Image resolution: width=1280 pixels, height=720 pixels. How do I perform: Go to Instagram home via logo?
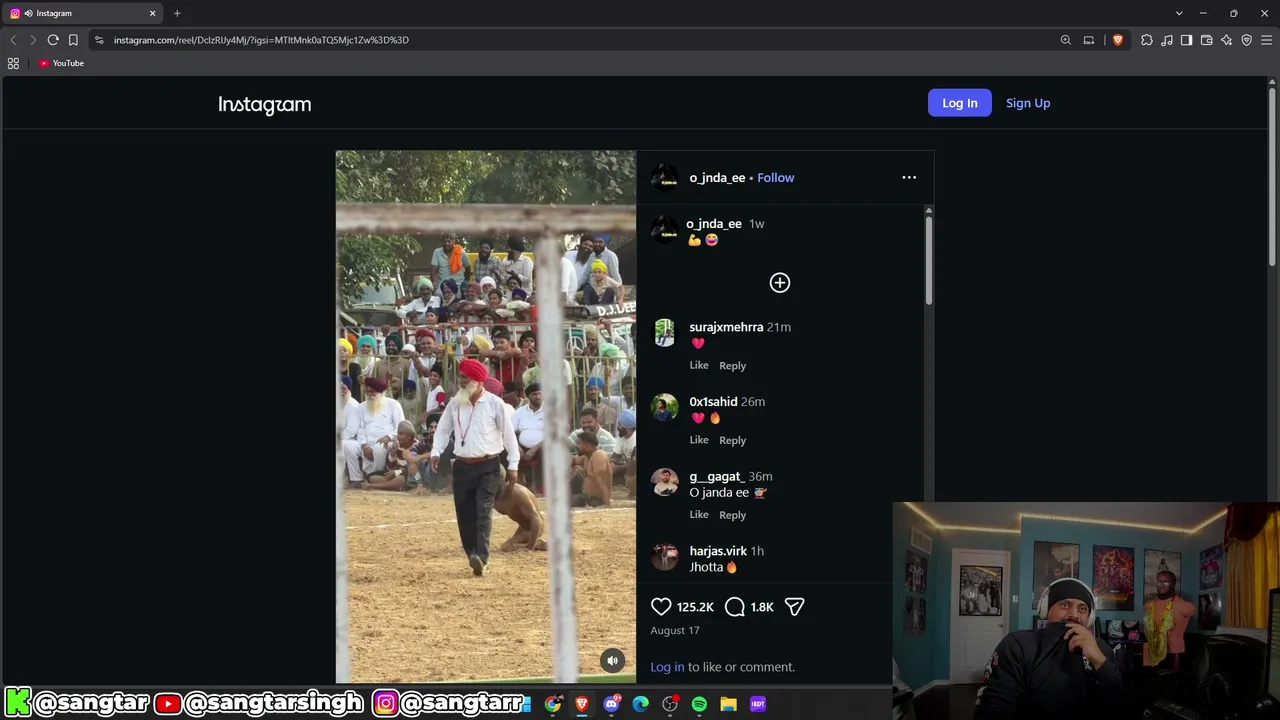click(x=265, y=104)
